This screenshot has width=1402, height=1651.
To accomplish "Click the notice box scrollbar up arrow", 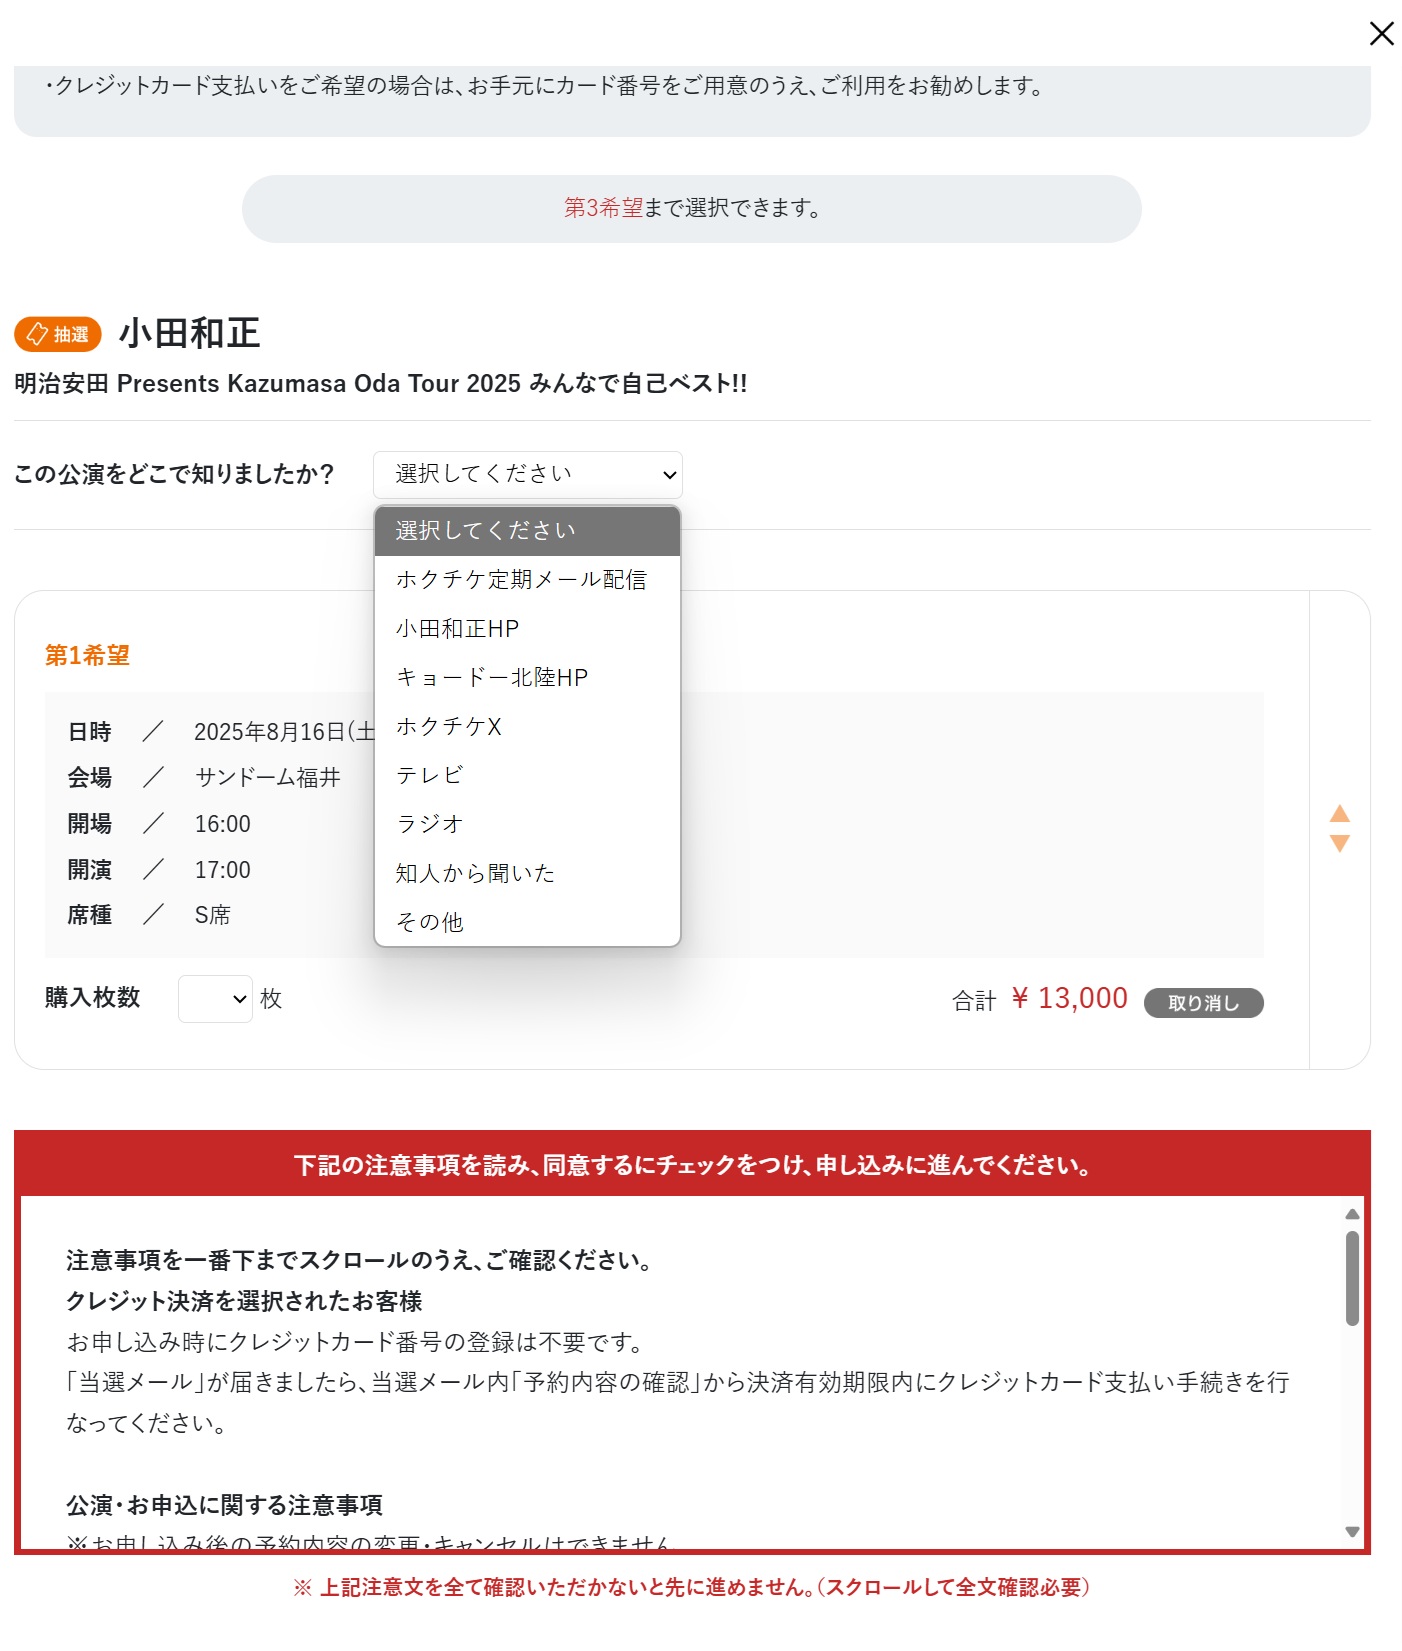I will 1352,1214.
